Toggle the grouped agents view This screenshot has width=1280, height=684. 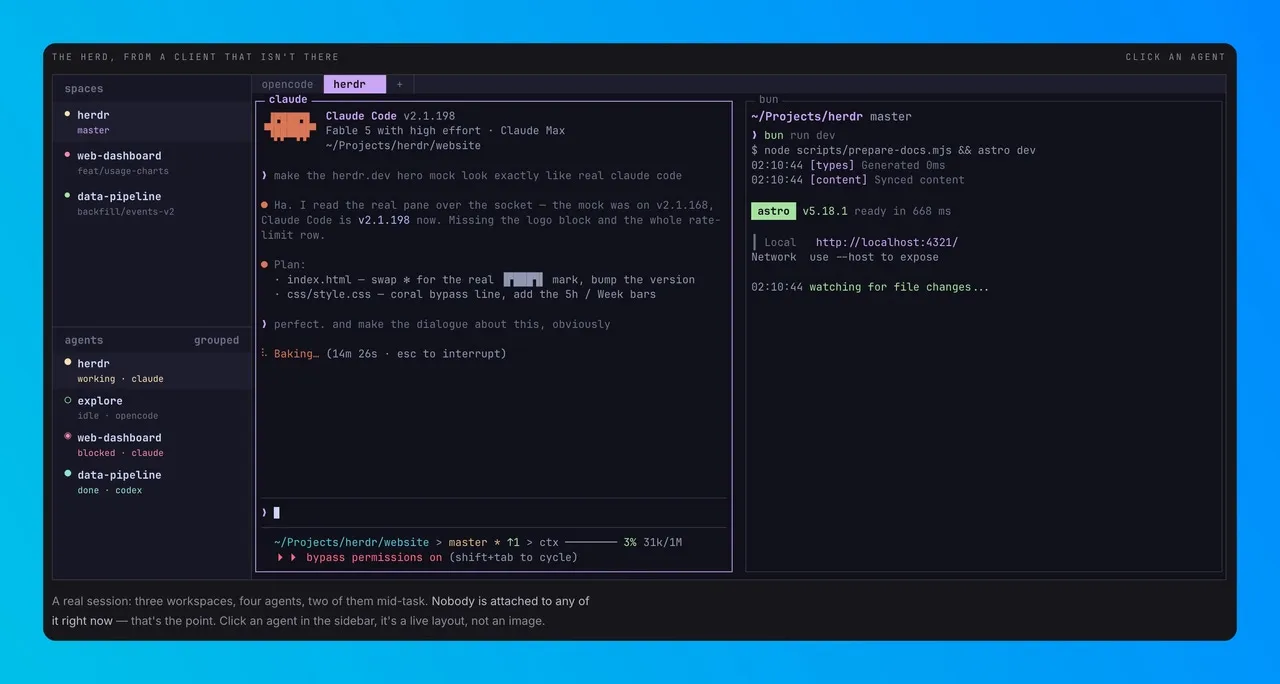pyautogui.click(x=217, y=340)
